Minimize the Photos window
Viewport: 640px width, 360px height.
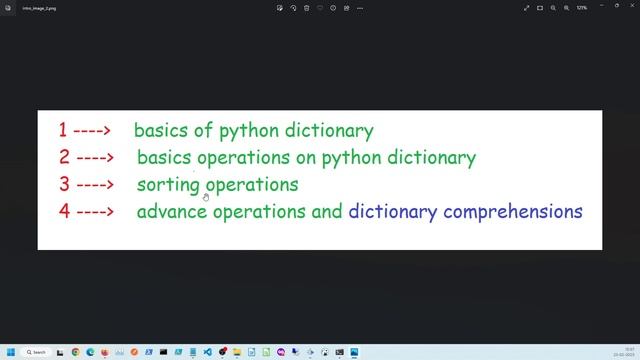click(602, 6)
